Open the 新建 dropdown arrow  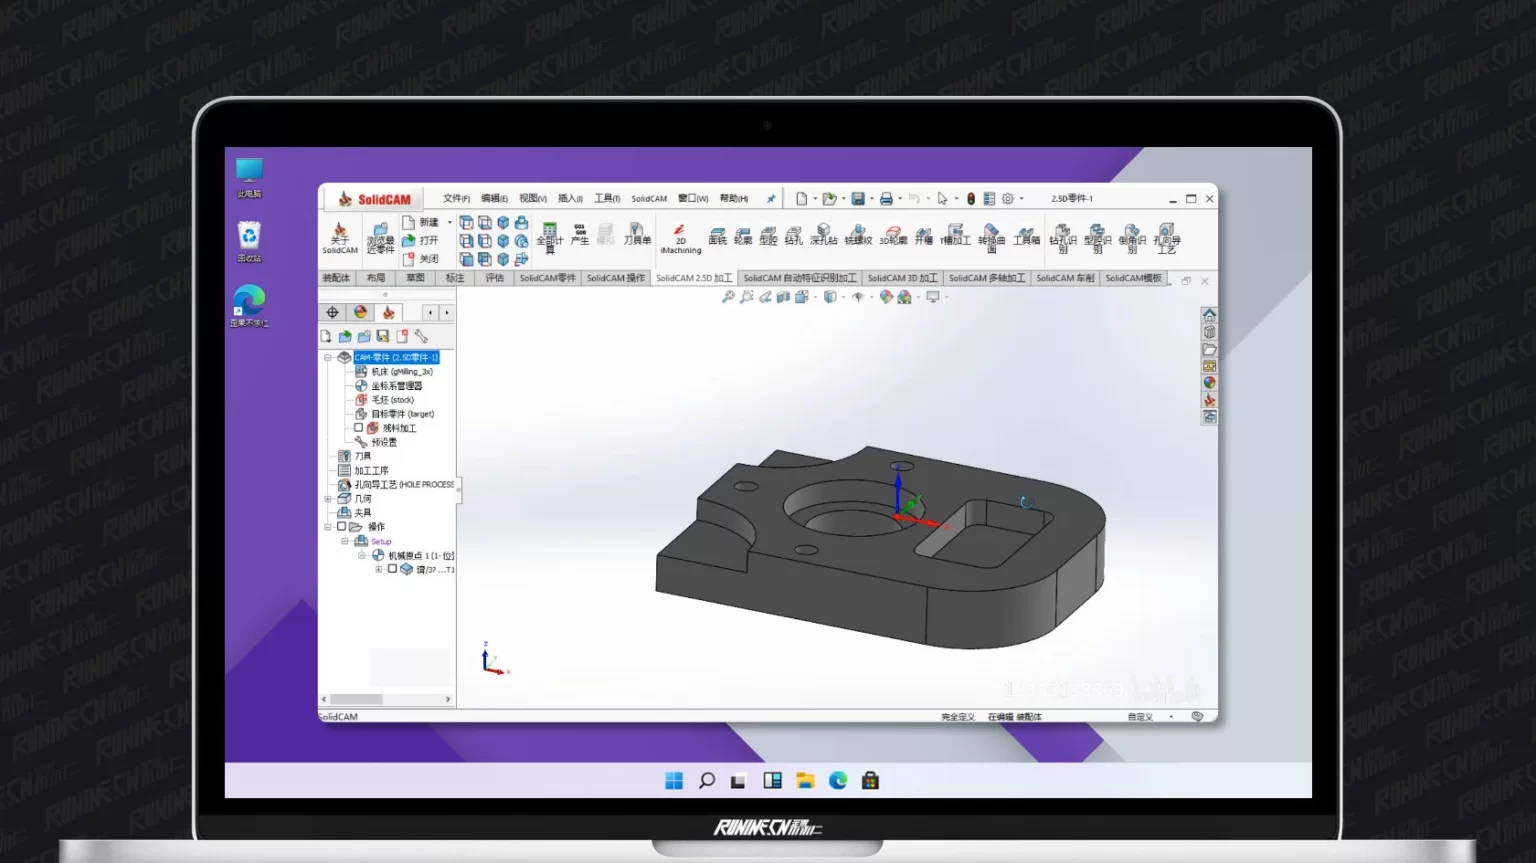pyautogui.click(x=449, y=222)
